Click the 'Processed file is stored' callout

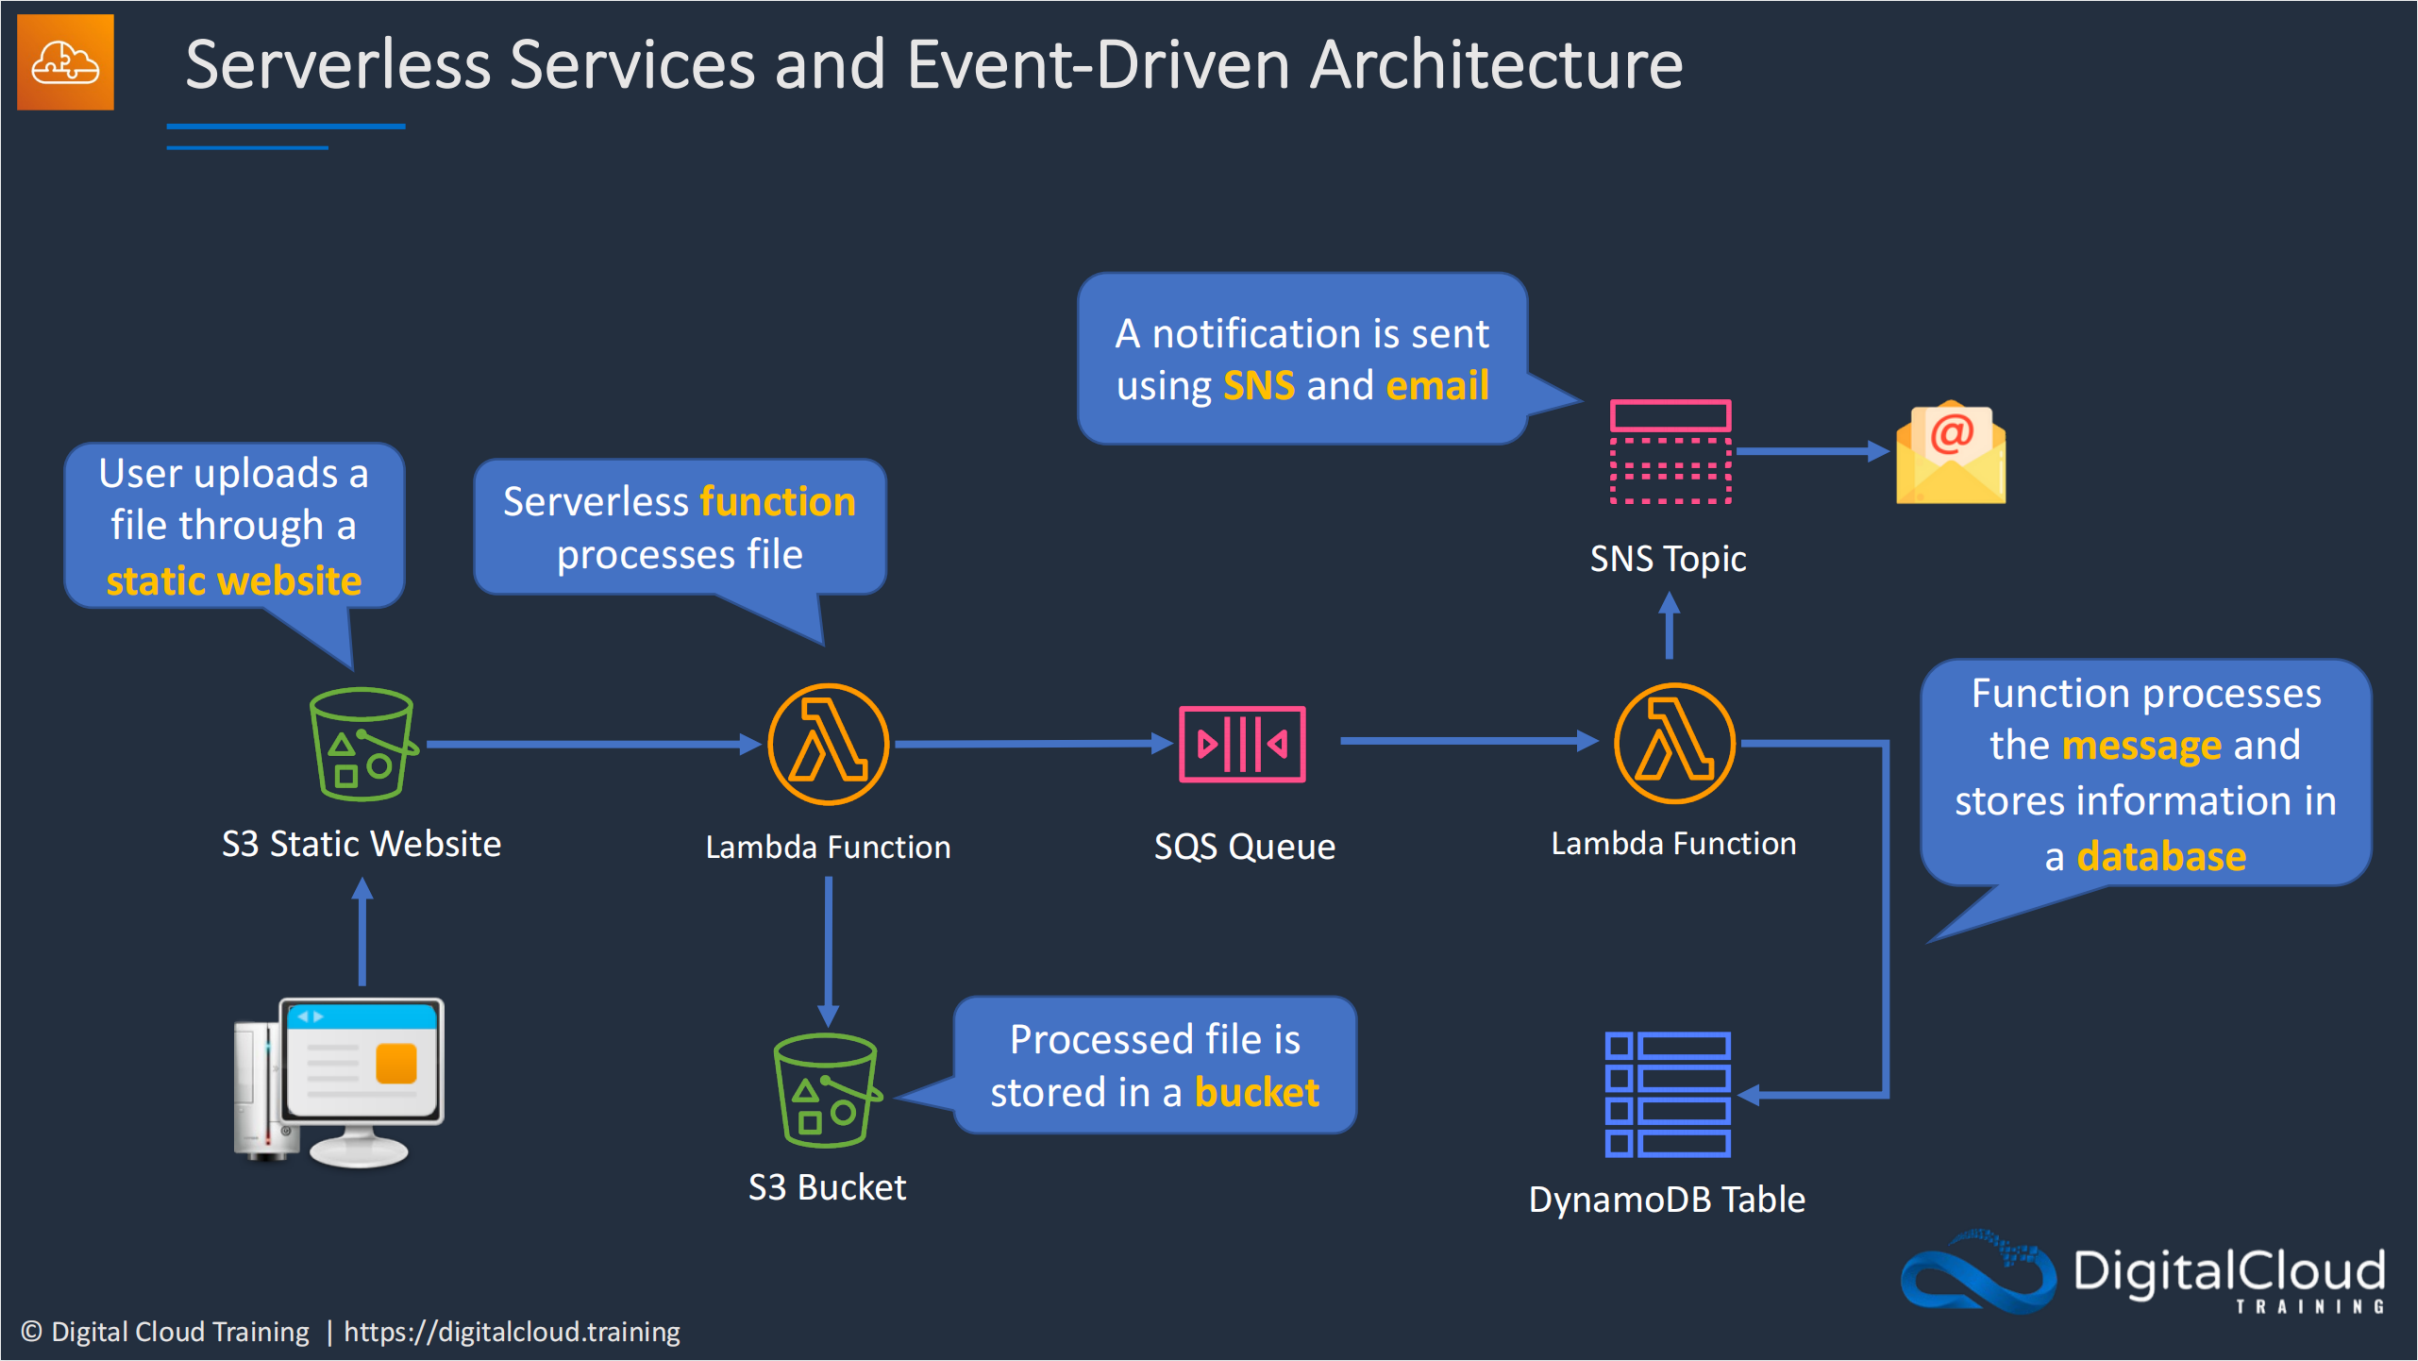(1155, 1065)
